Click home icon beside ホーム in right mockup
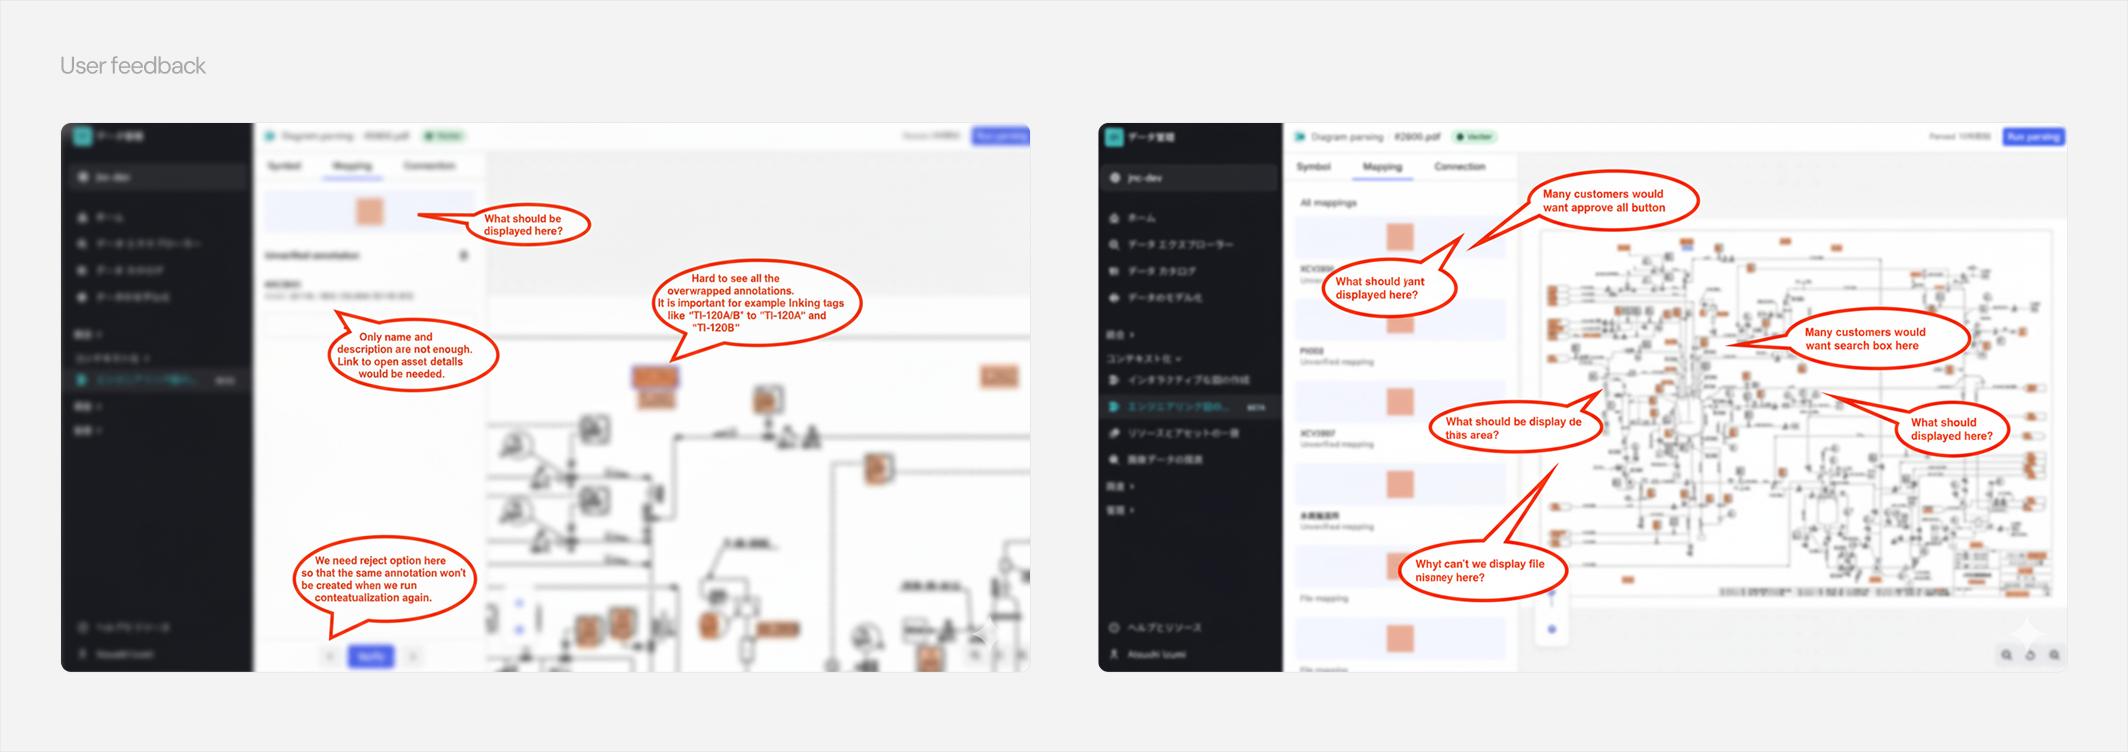This screenshot has width=2128, height=752. pyautogui.click(x=1114, y=218)
